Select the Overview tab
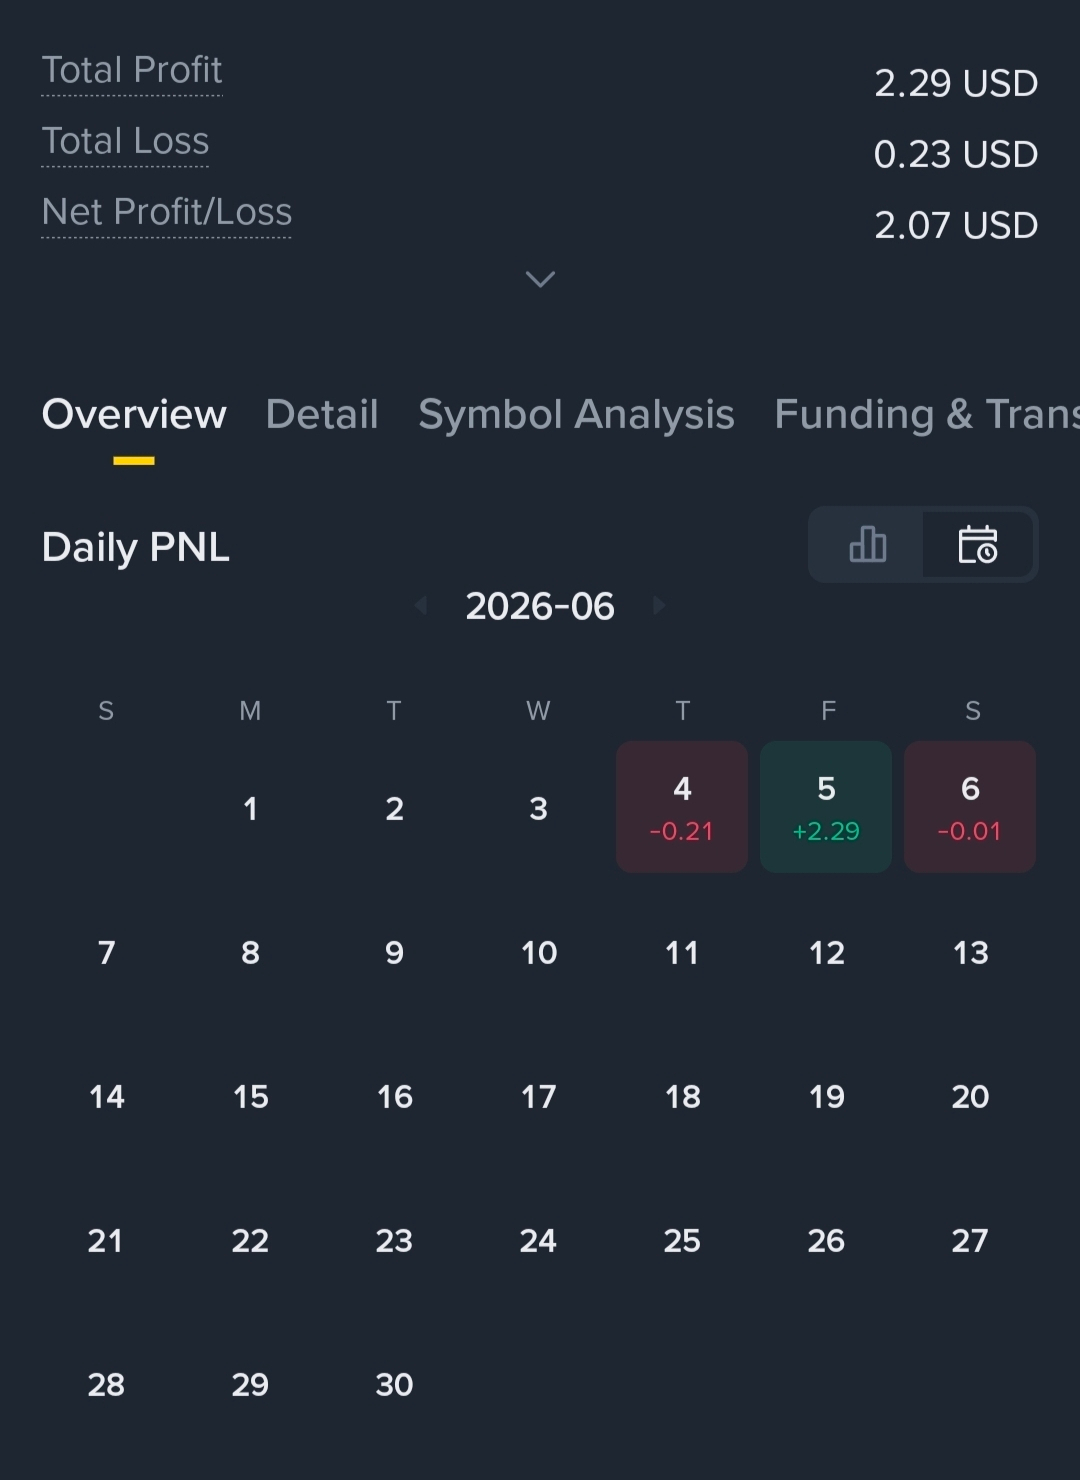This screenshot has height=1480, width=1080. 134,414
